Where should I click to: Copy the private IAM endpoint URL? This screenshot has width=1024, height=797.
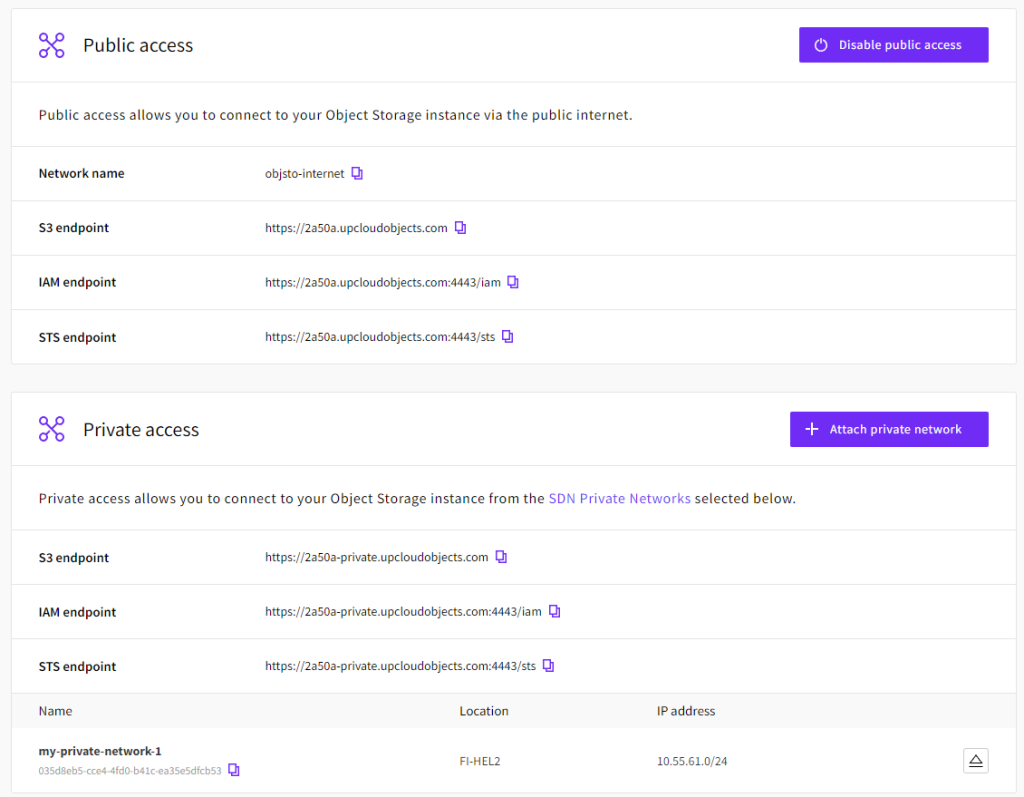(x=554, y=612)
